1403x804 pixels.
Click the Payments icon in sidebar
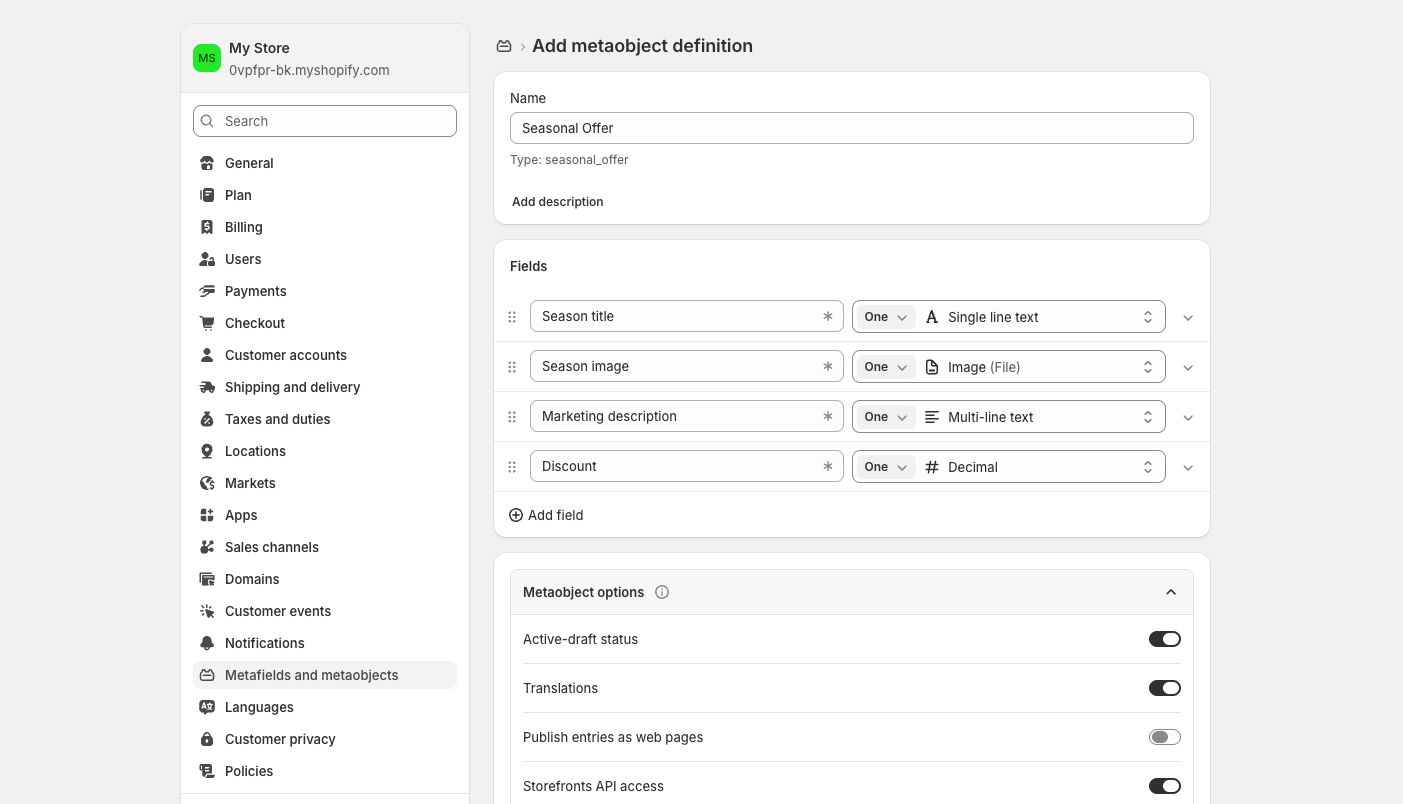tap(207, 291)
